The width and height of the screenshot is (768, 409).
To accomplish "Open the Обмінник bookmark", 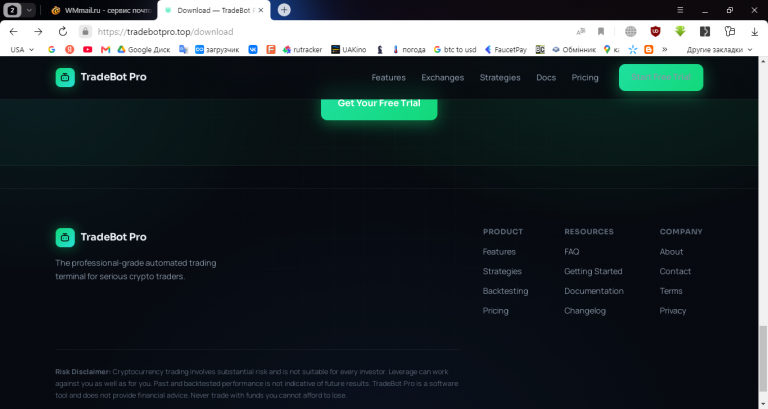I will [x=574, y=49].
